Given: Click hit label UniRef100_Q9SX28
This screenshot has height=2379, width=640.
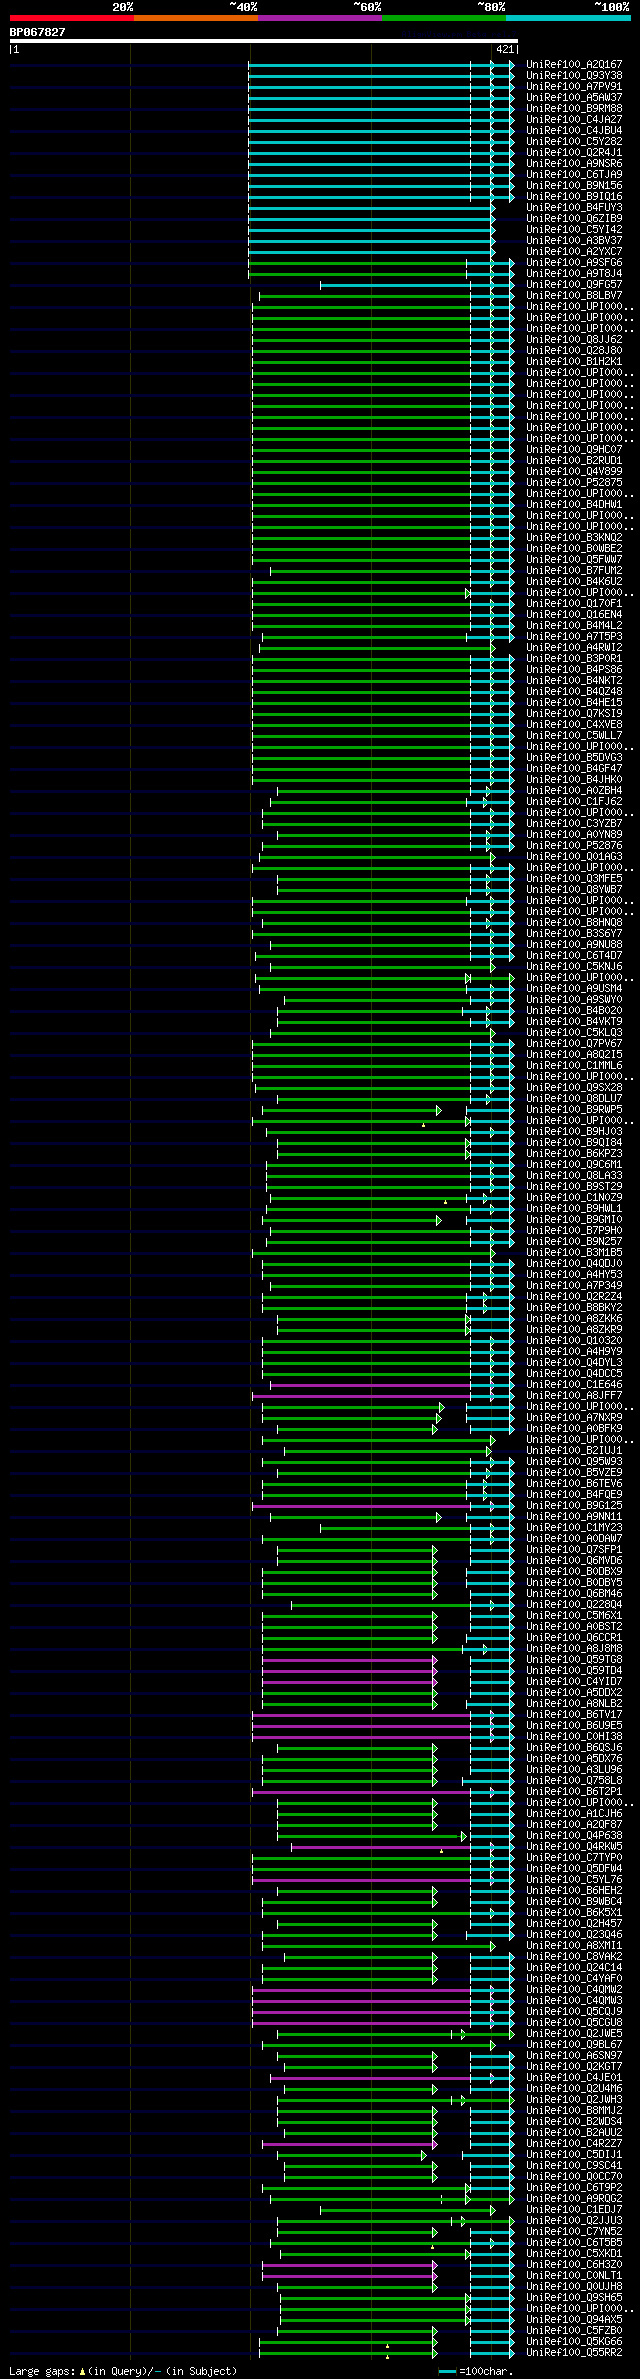Looking at the screenshot, I should pos(574,1088).
